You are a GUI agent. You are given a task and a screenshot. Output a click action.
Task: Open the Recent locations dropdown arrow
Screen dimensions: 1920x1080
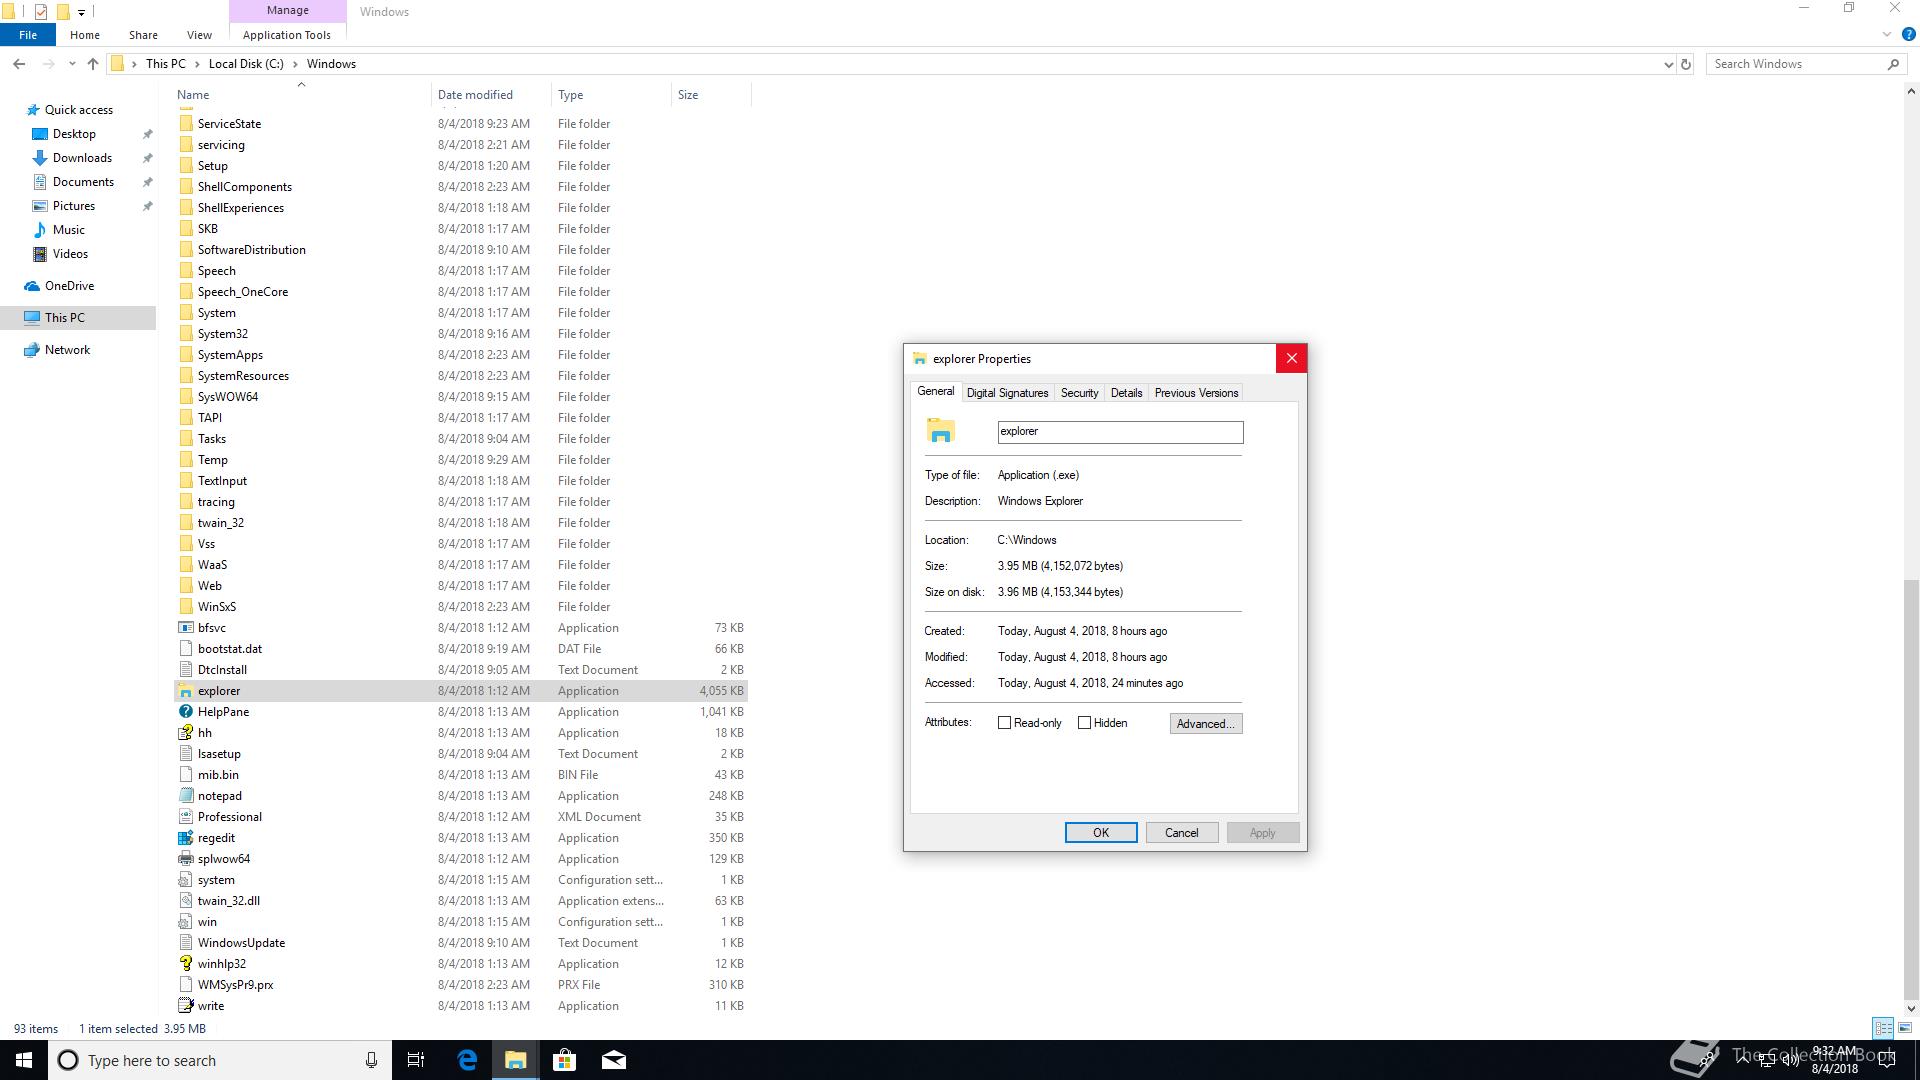coord(72,64)
